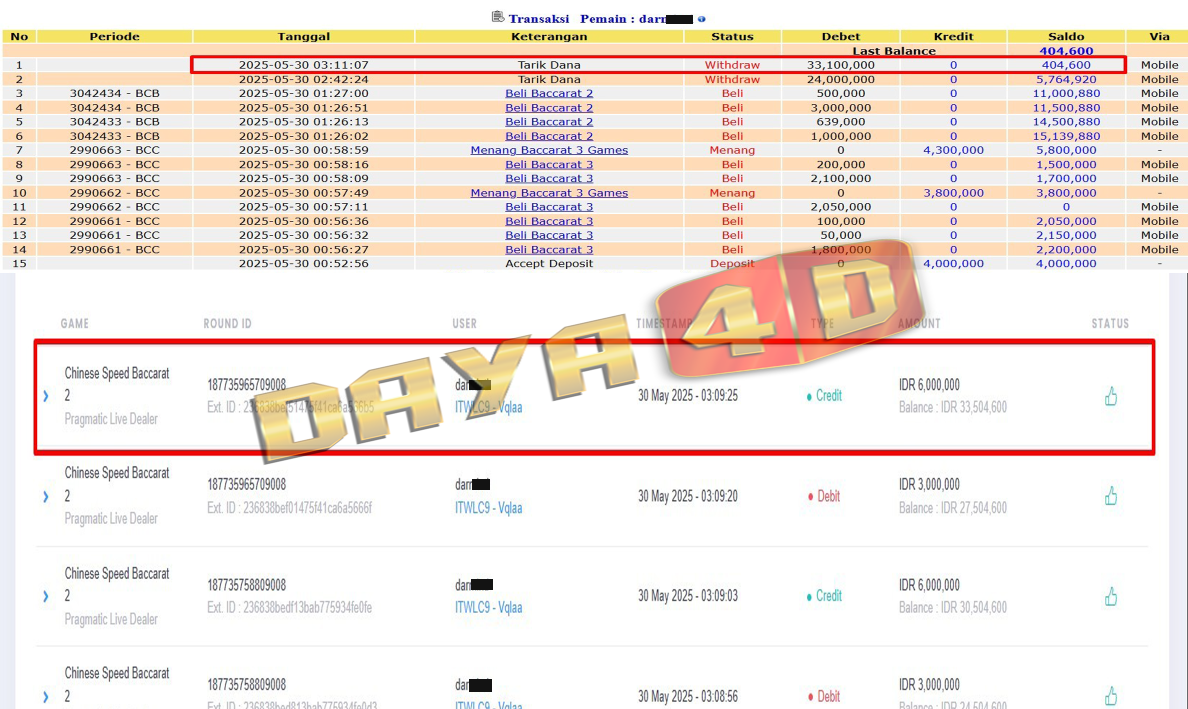Open Beli Baccarat 2 link at 01:26:51

[549, 108]
